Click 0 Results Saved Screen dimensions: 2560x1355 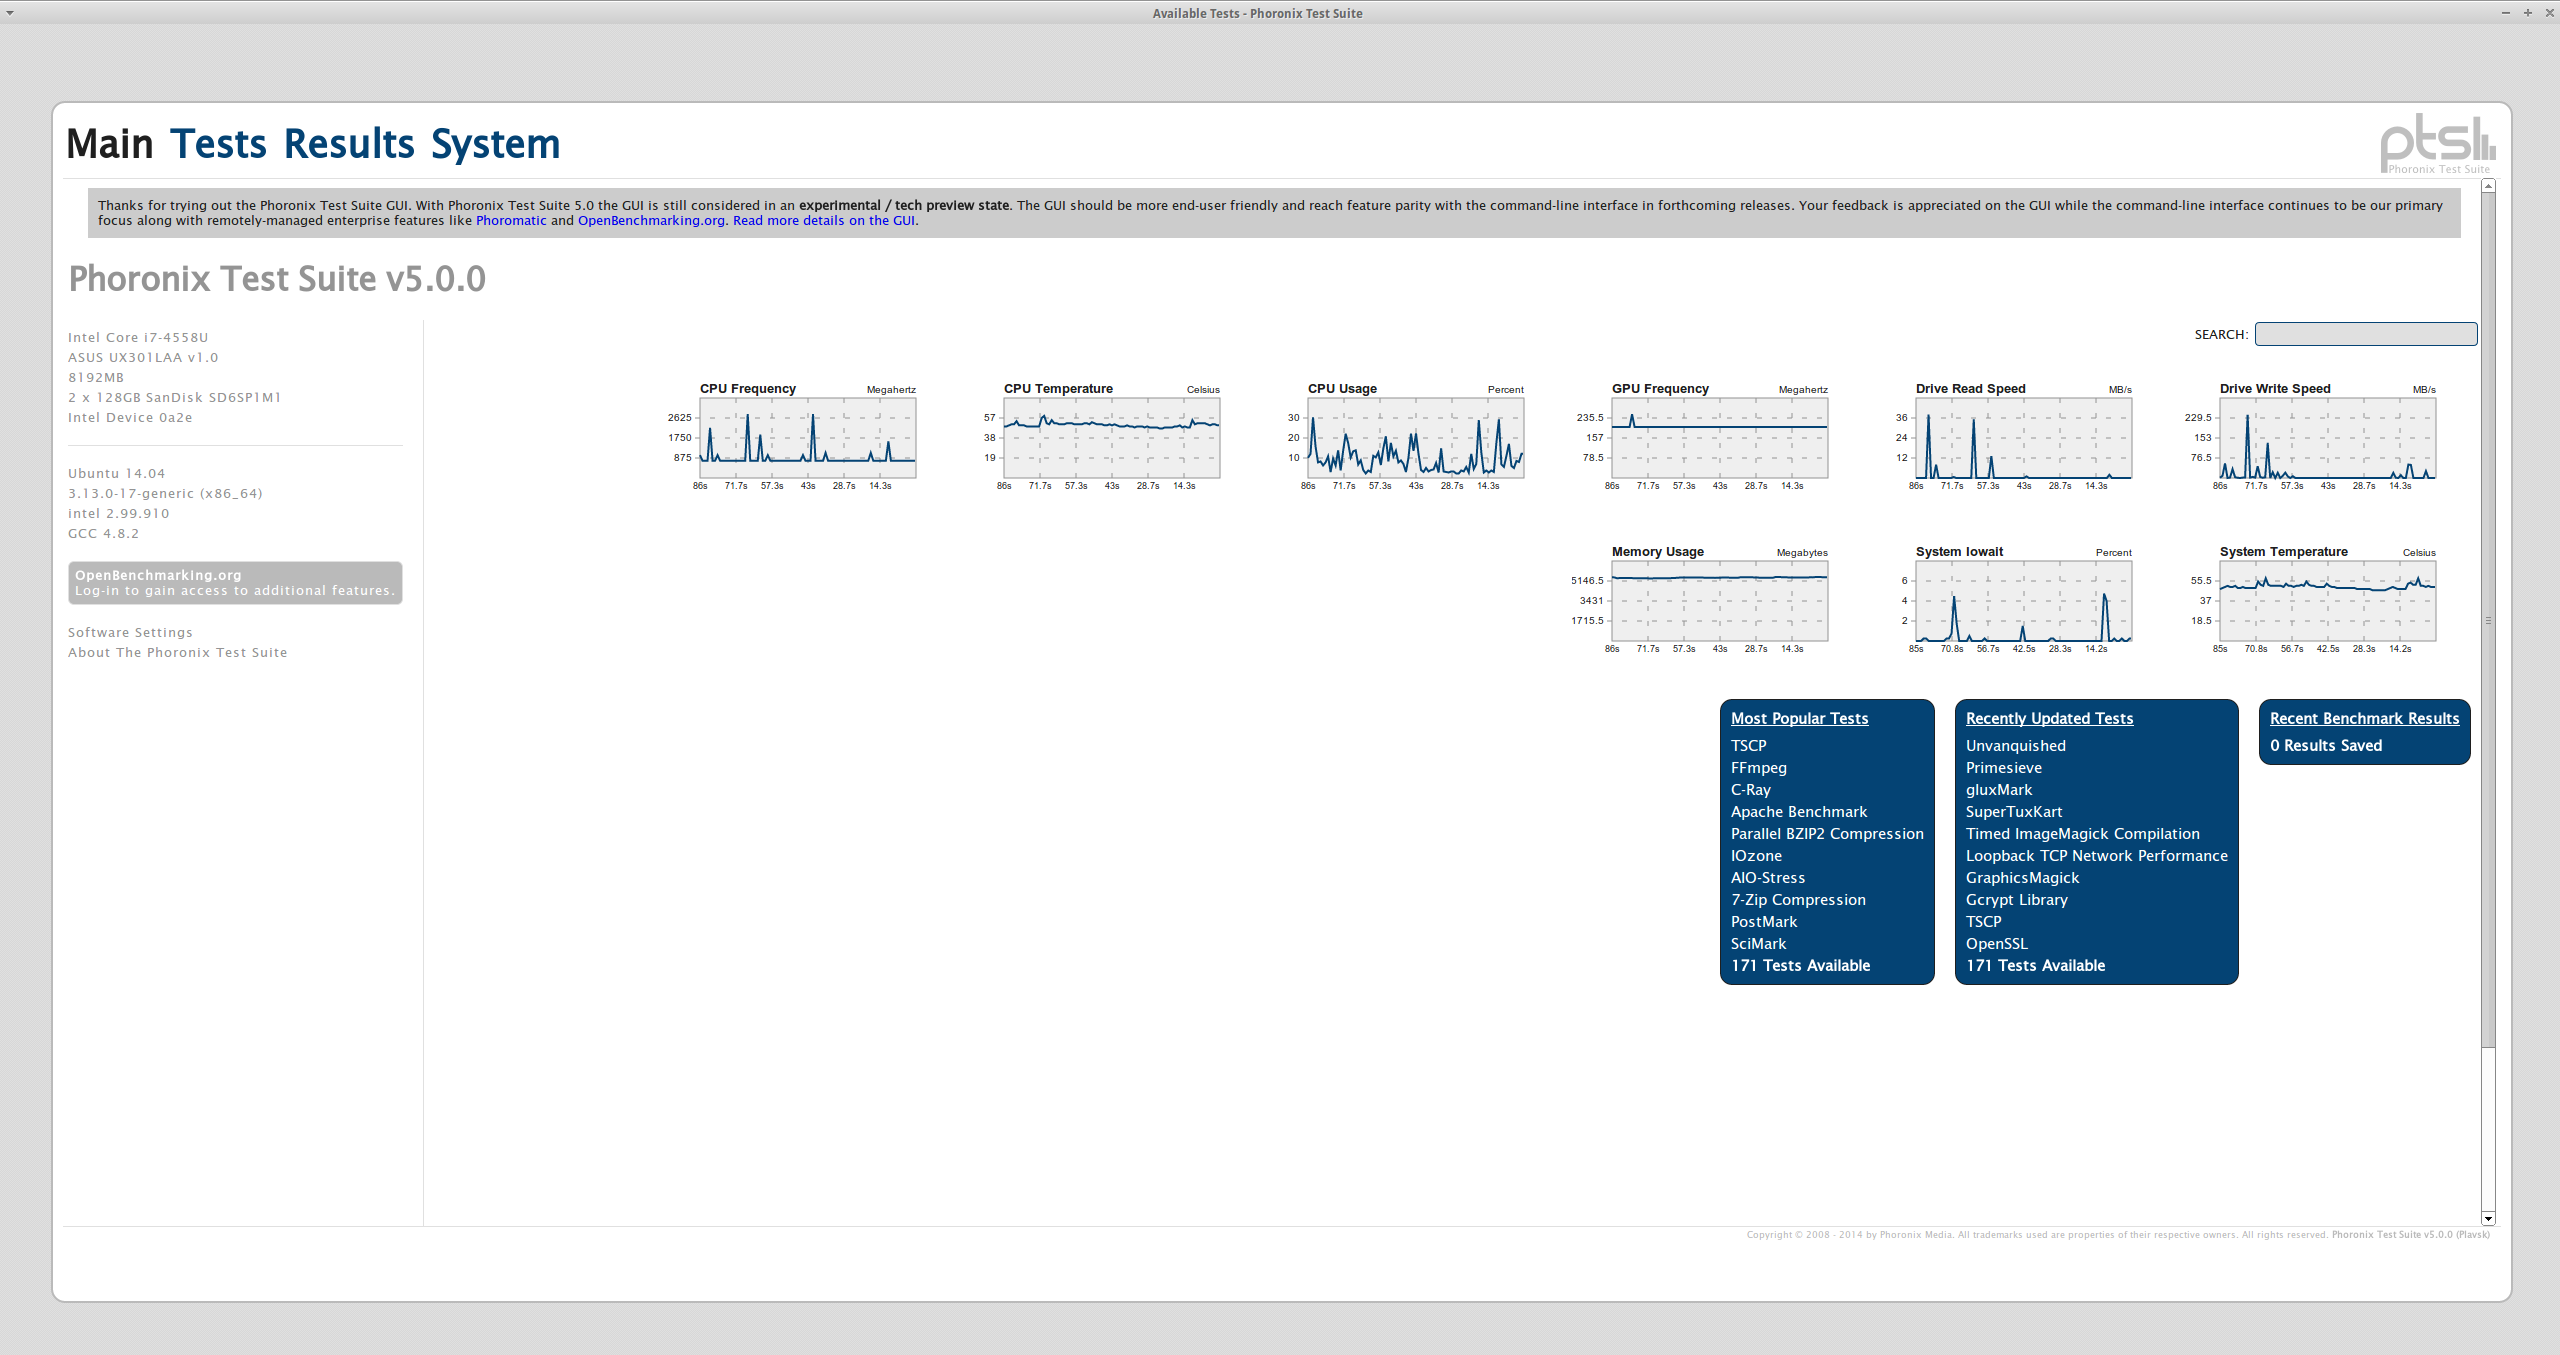[x=2325, y=746]
